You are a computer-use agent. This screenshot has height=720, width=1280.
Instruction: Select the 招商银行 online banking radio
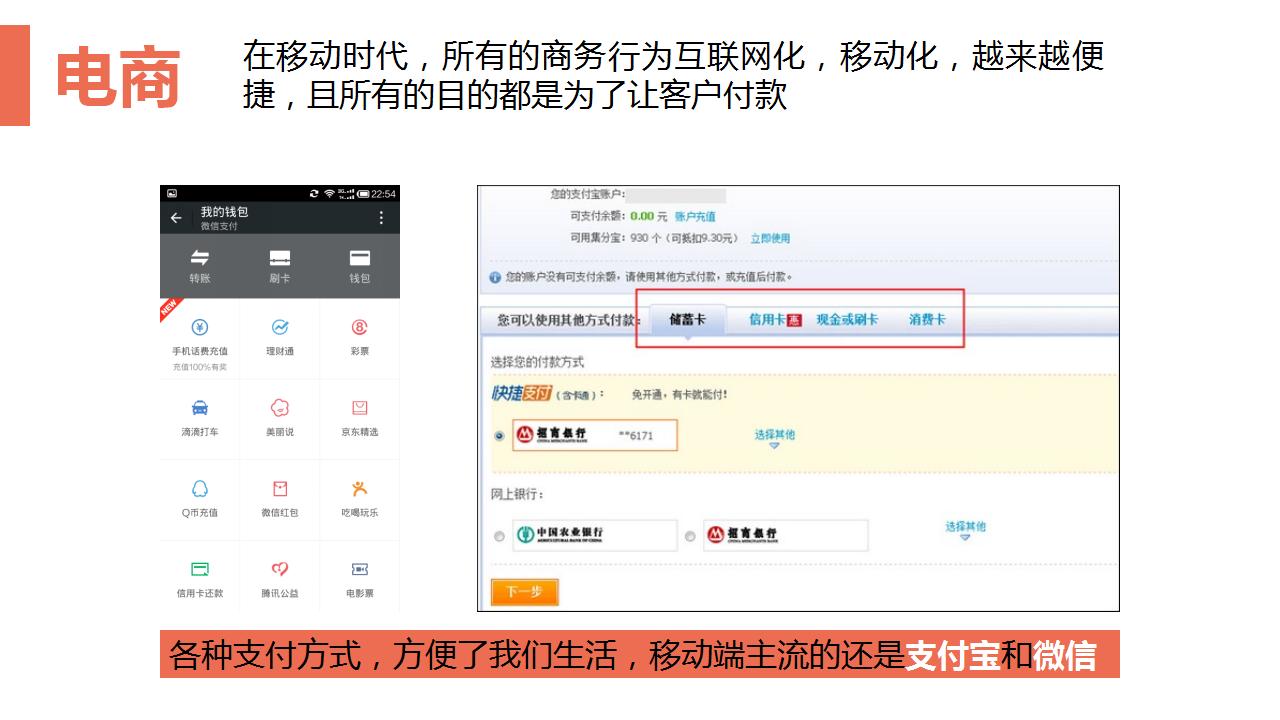(x=690, y=536)
